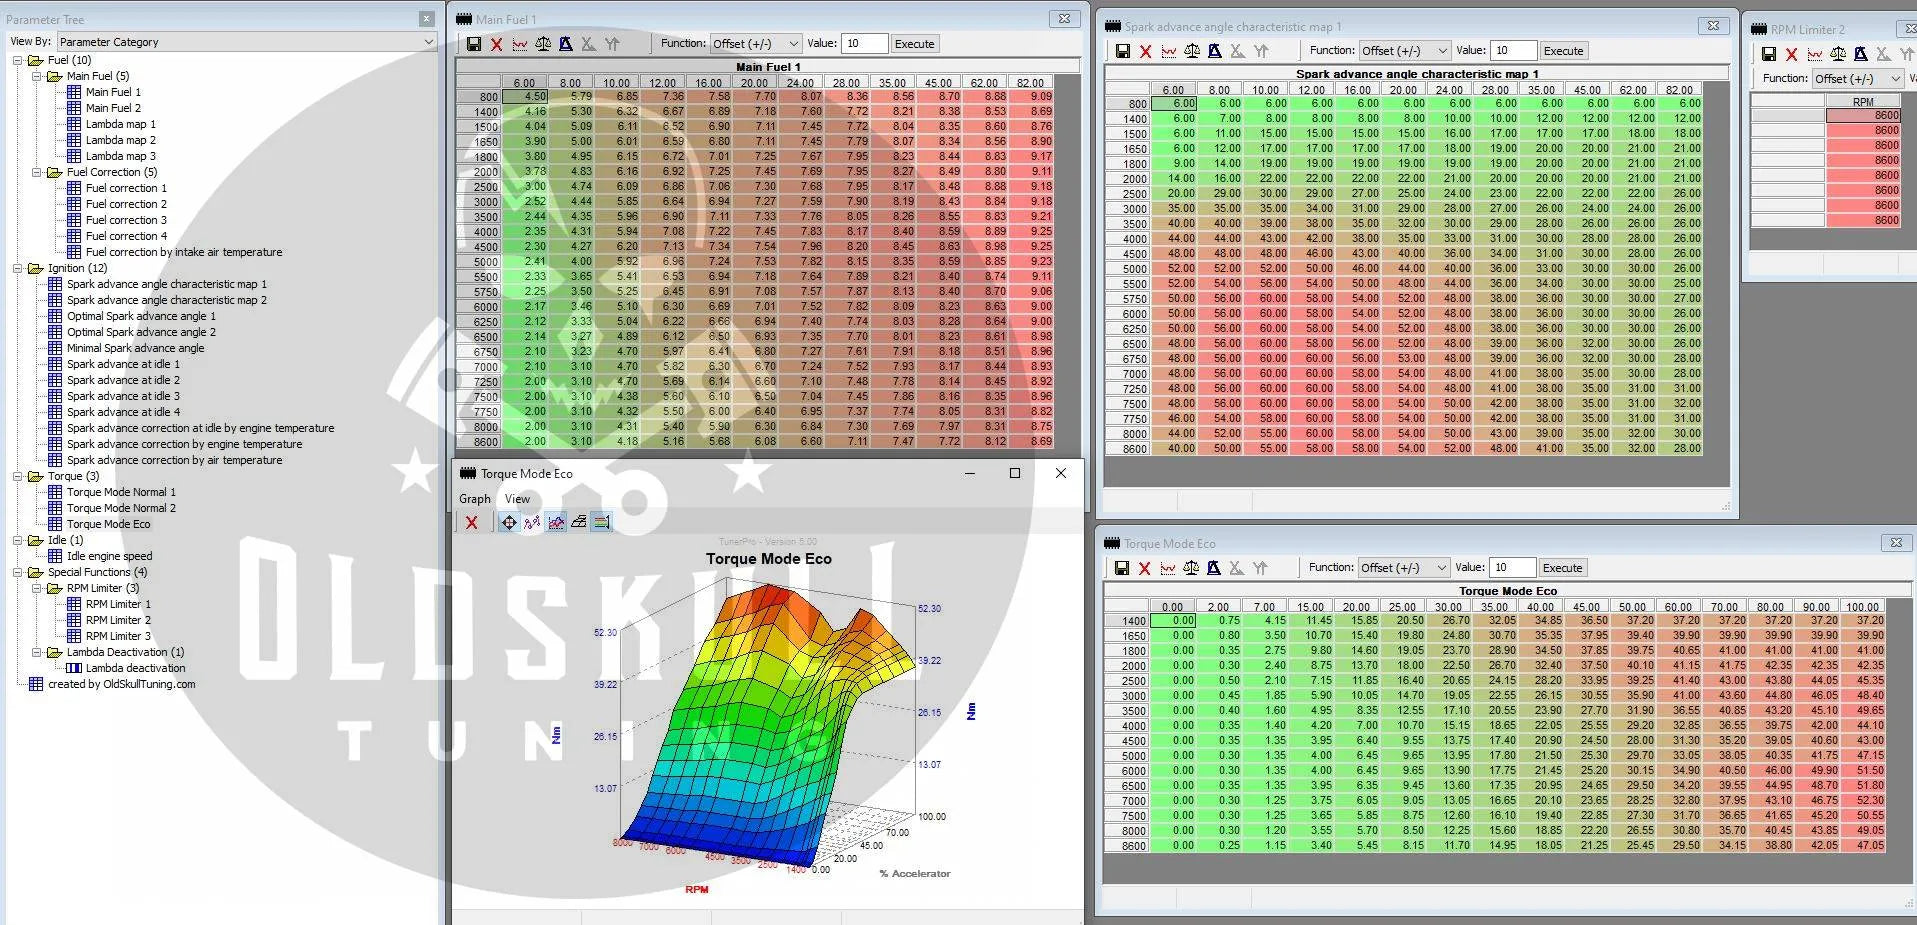The image size is (1917, 925).
Task: Click the table icon next to Lambda deactivation
Action: pyautogui.click(x=74, y=668)
